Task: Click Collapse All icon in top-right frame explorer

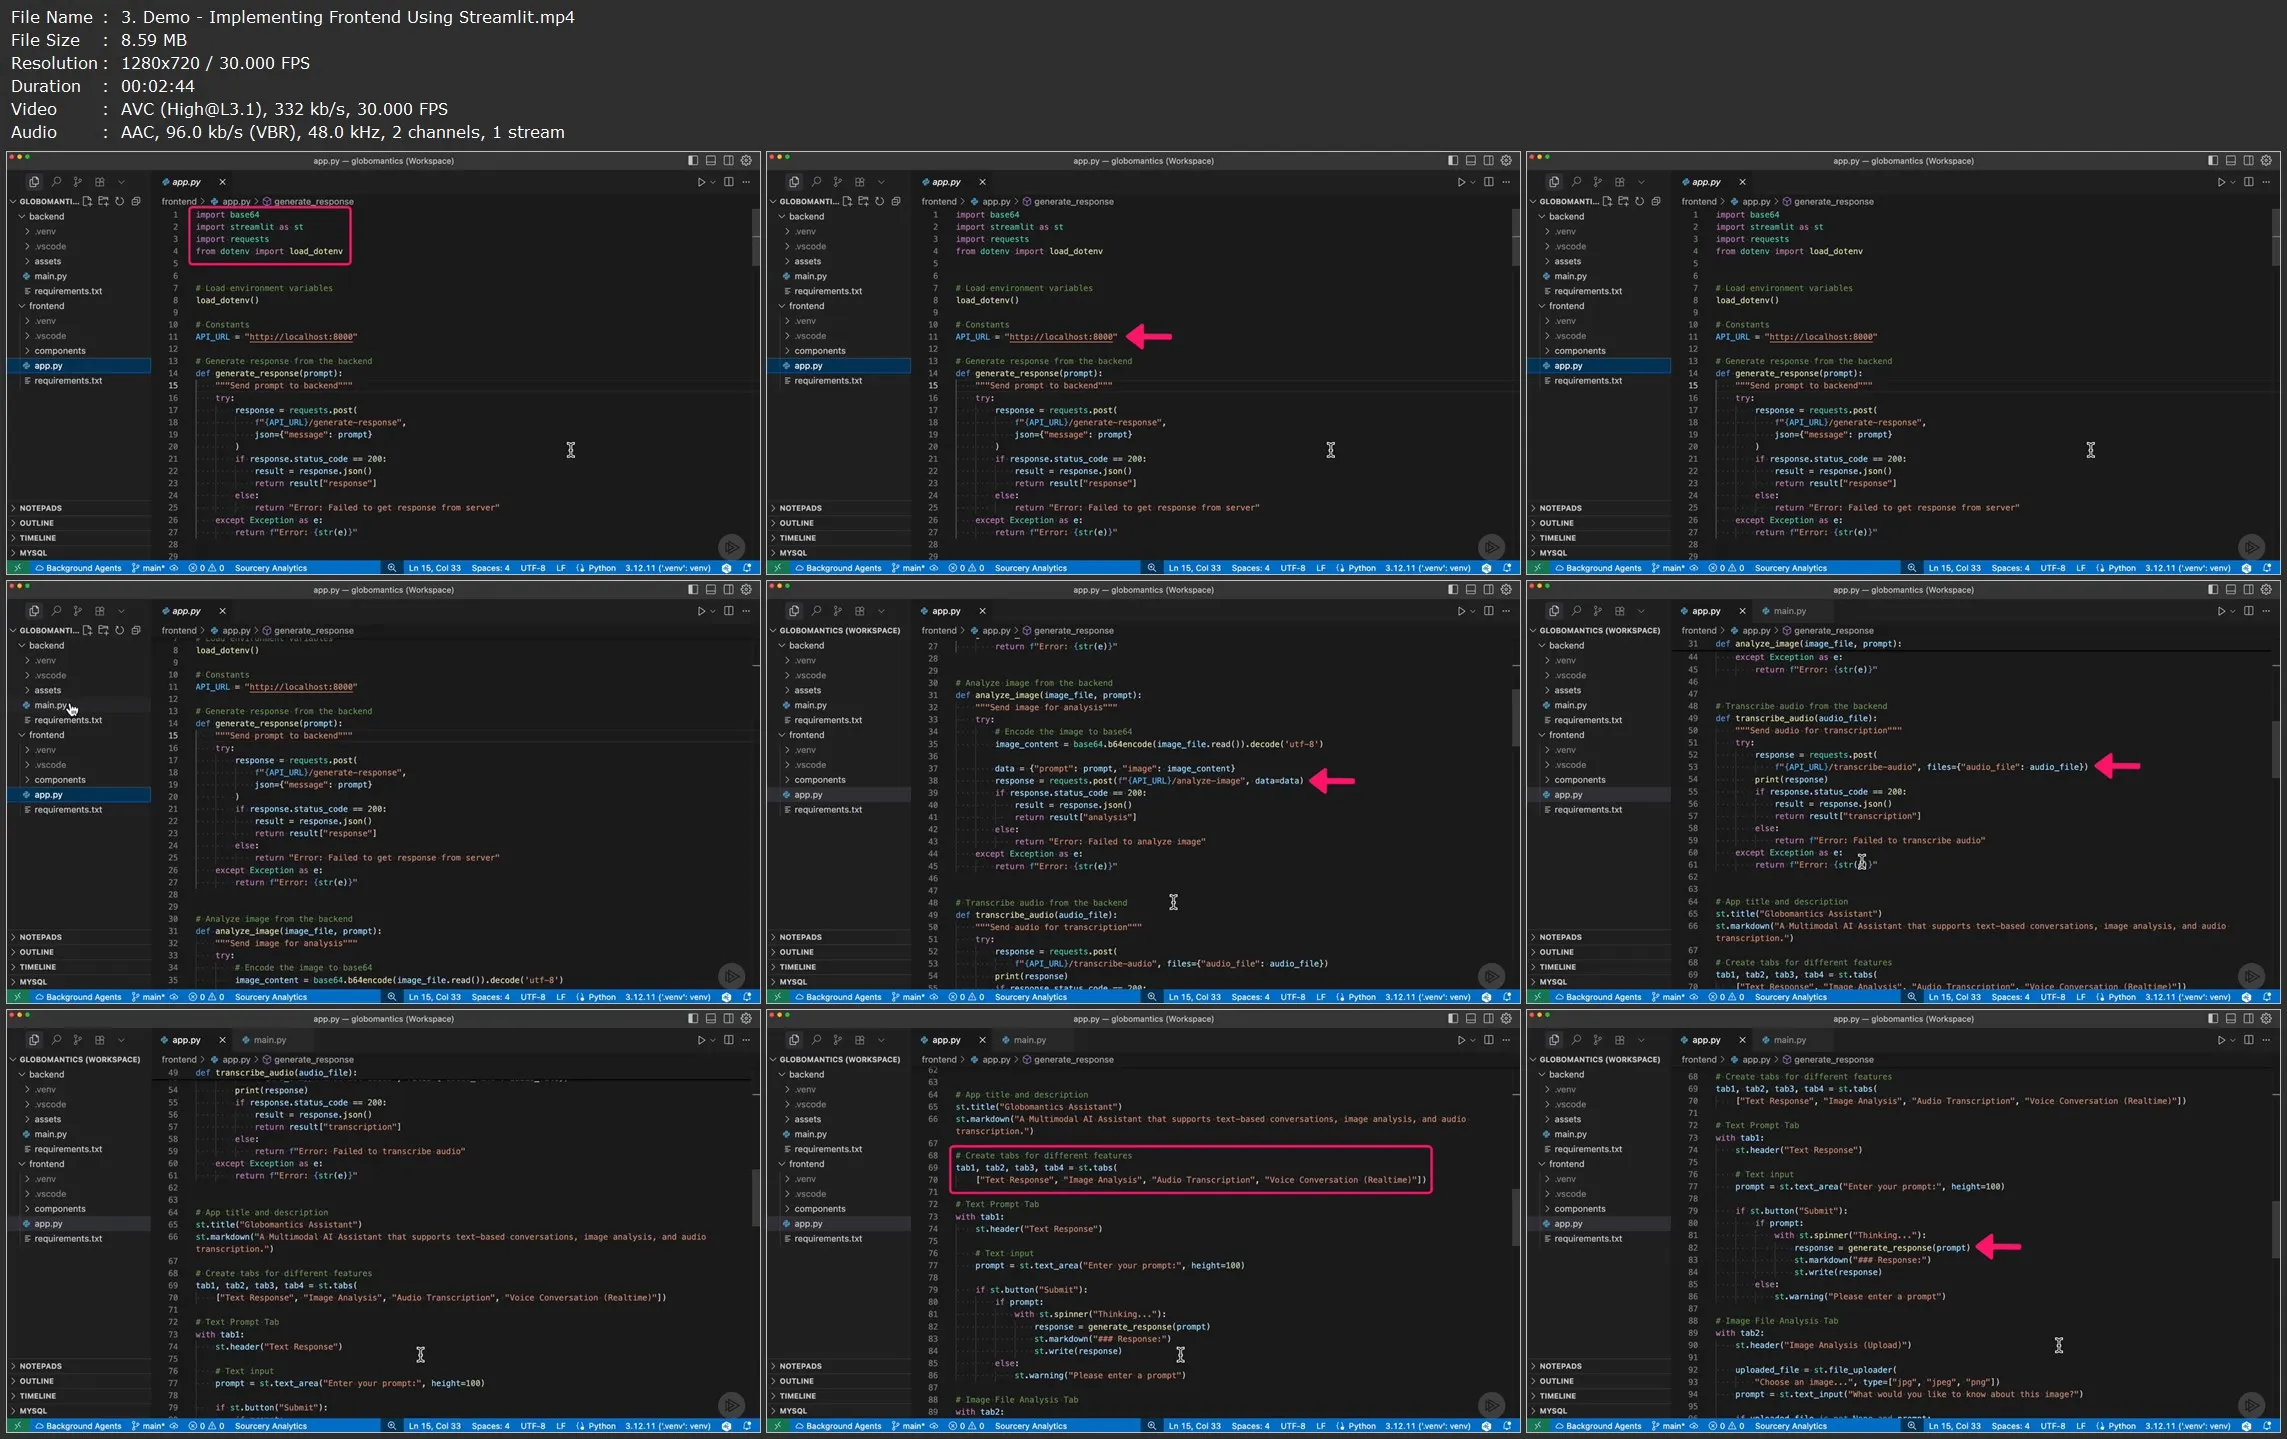Action: click(x=1656, y=201)
